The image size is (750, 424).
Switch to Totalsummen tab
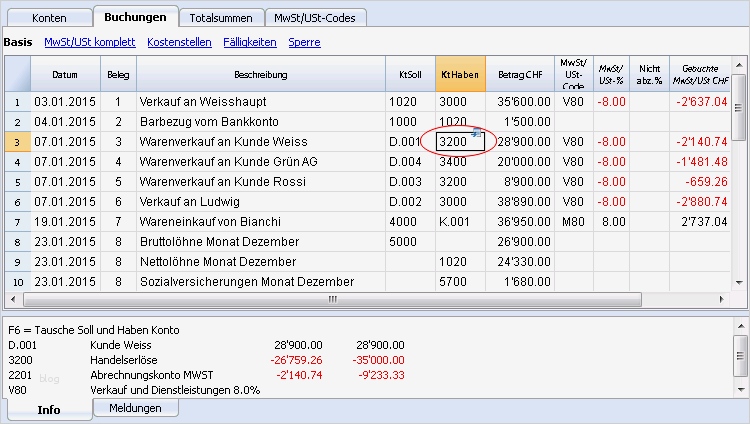pos(222,18)
